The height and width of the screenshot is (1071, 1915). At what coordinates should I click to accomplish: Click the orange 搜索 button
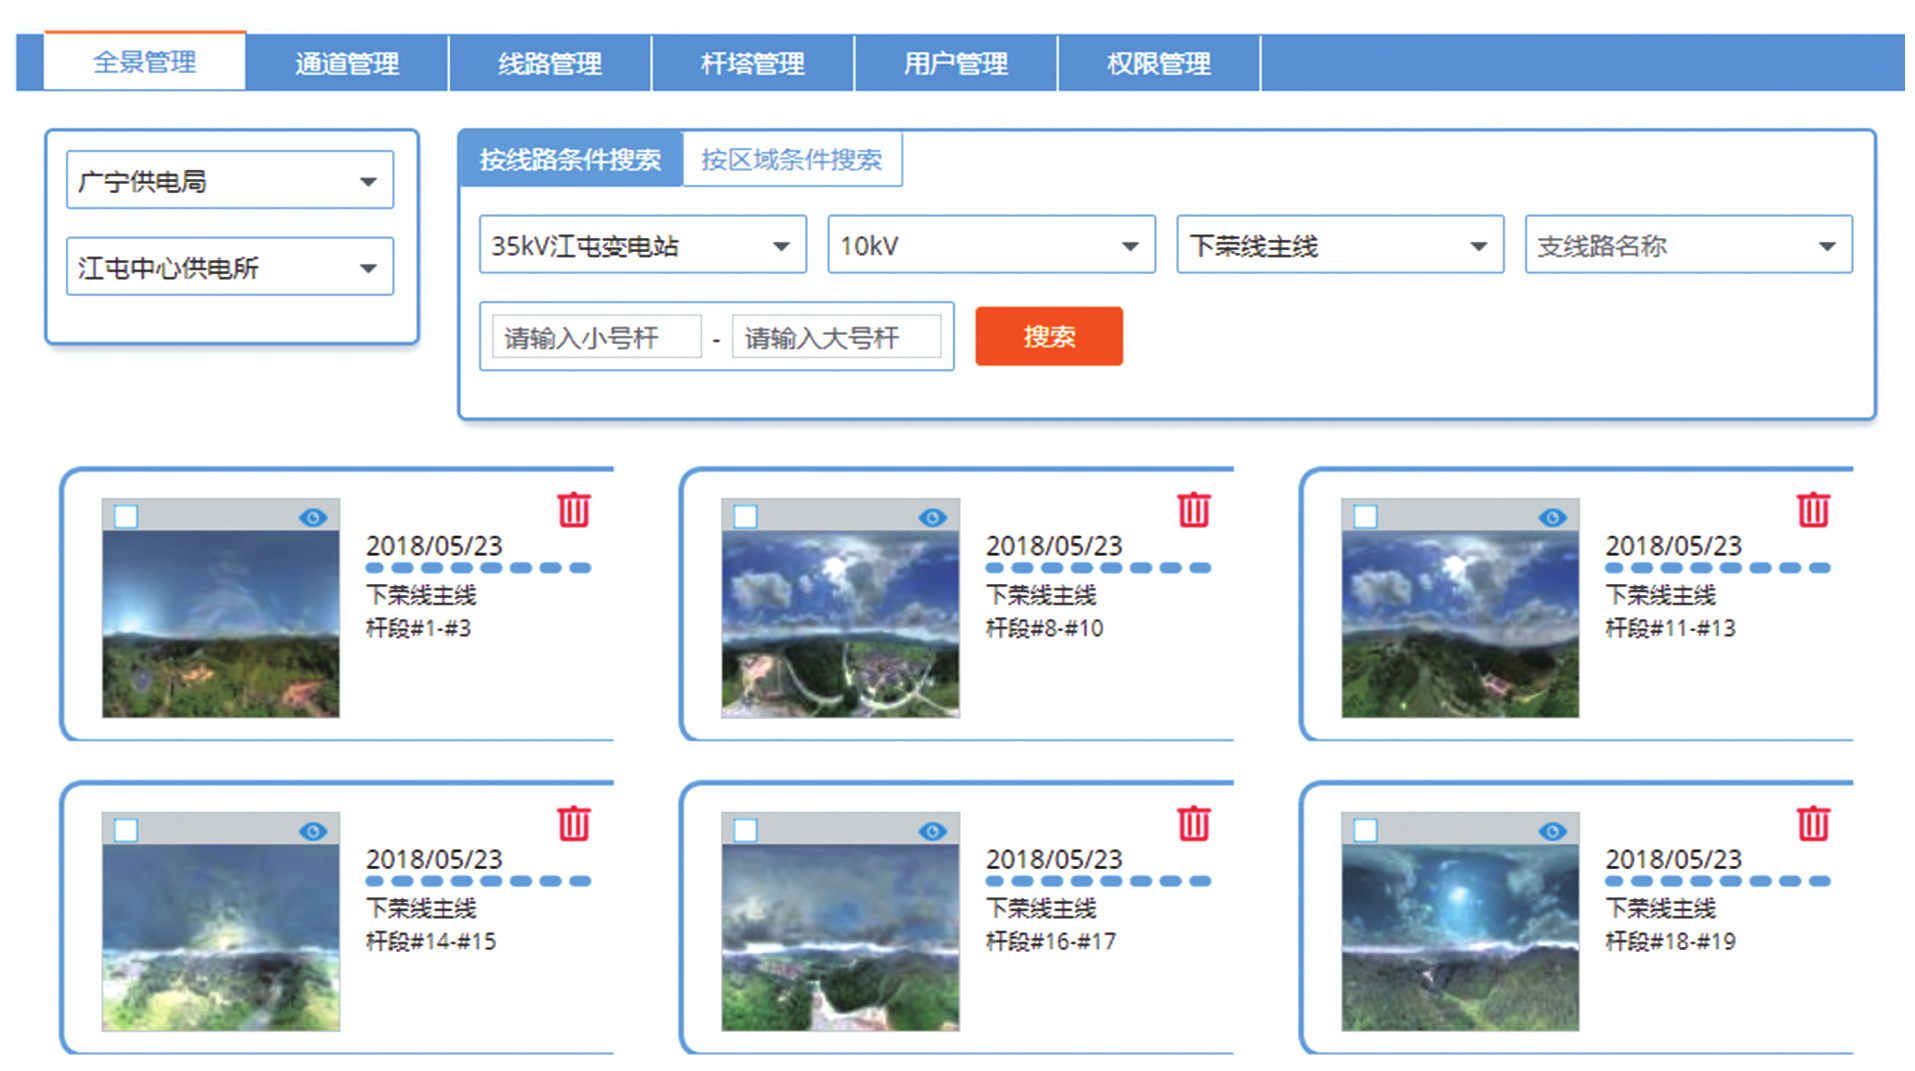point(1049,336)
